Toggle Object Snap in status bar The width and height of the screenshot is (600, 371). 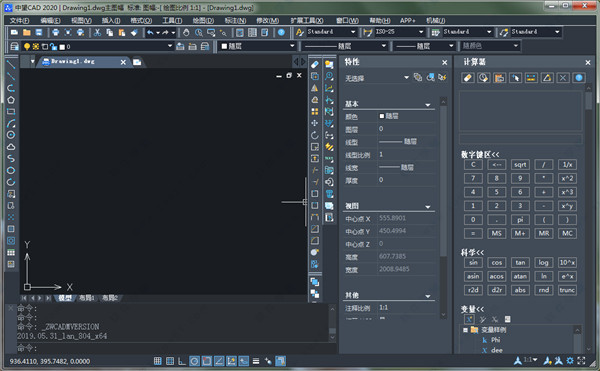pyautogui.click(x=207, y=361)
